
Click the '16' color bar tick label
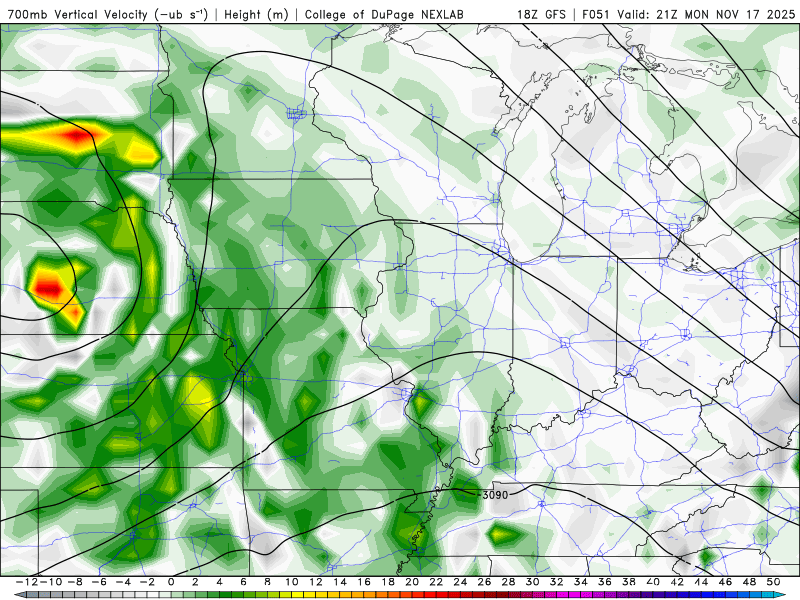[x=364, y=582]
